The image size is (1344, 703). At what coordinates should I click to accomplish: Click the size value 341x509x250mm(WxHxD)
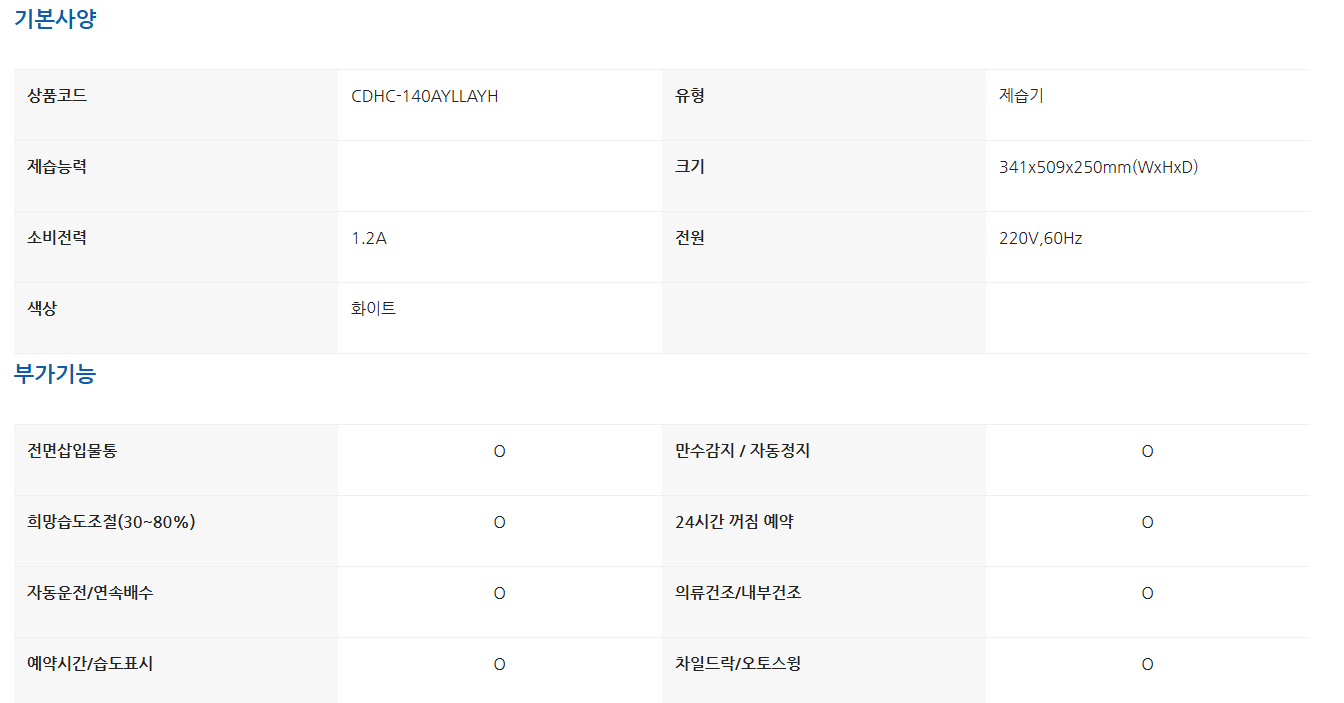[1098, 168]
